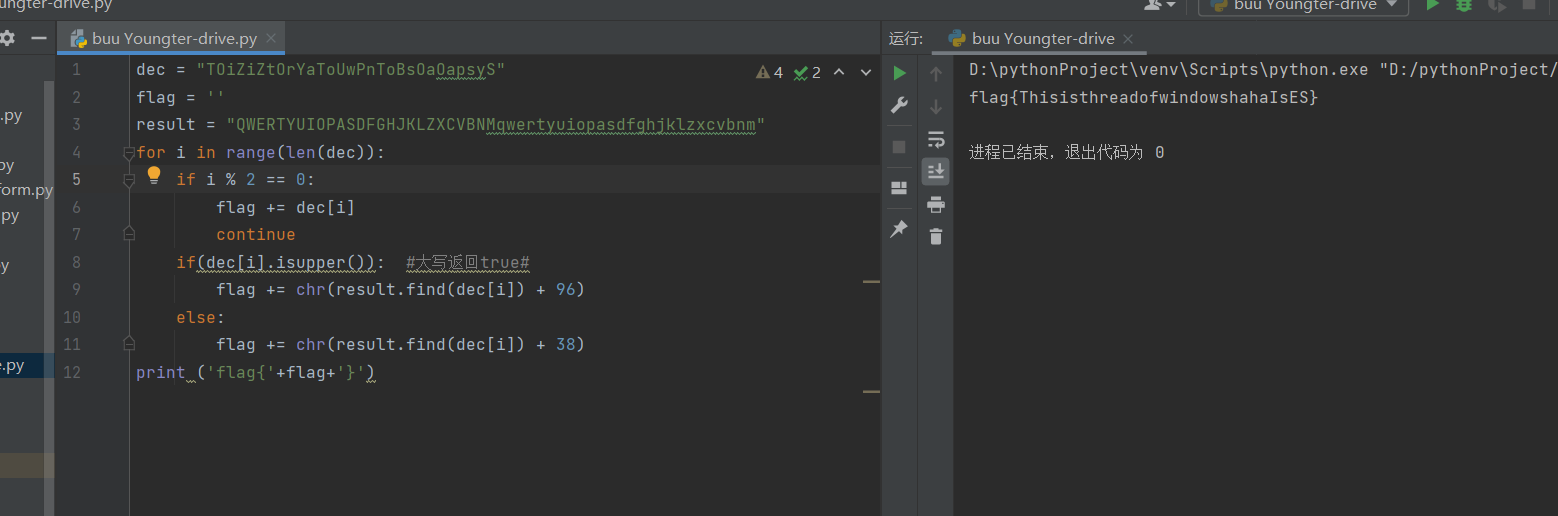Clear console with trash icon
The width and height of the screenshot is (1558, 516).
click(936, 237)
